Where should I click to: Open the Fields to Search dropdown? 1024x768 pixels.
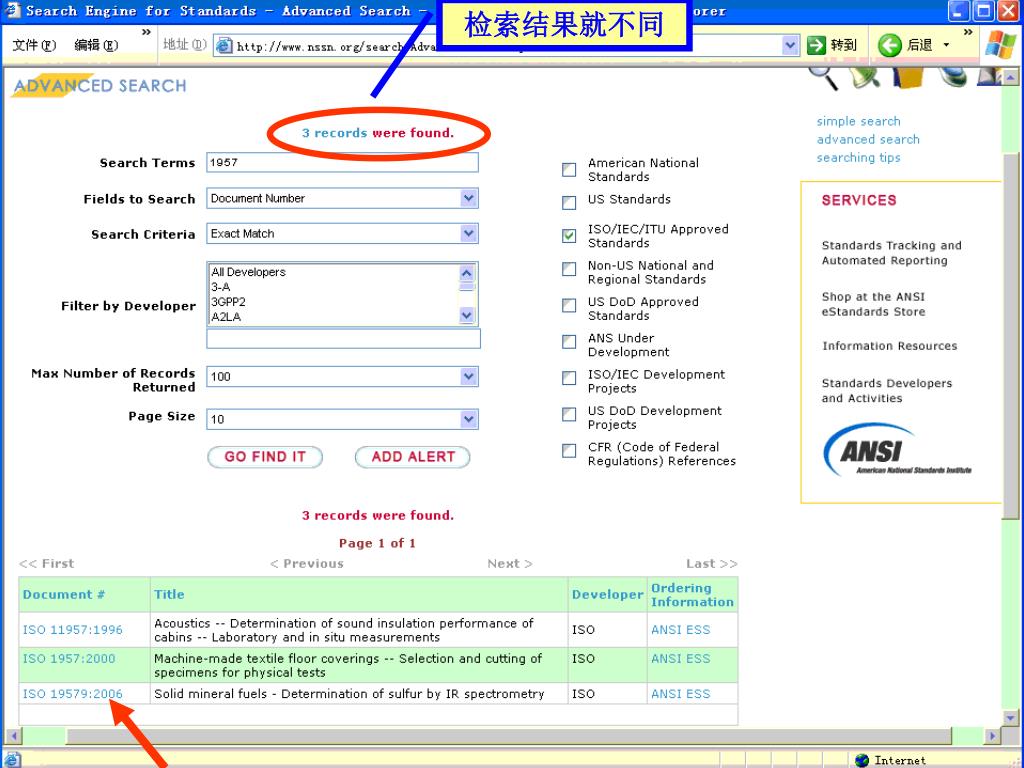tap(468, 198)
